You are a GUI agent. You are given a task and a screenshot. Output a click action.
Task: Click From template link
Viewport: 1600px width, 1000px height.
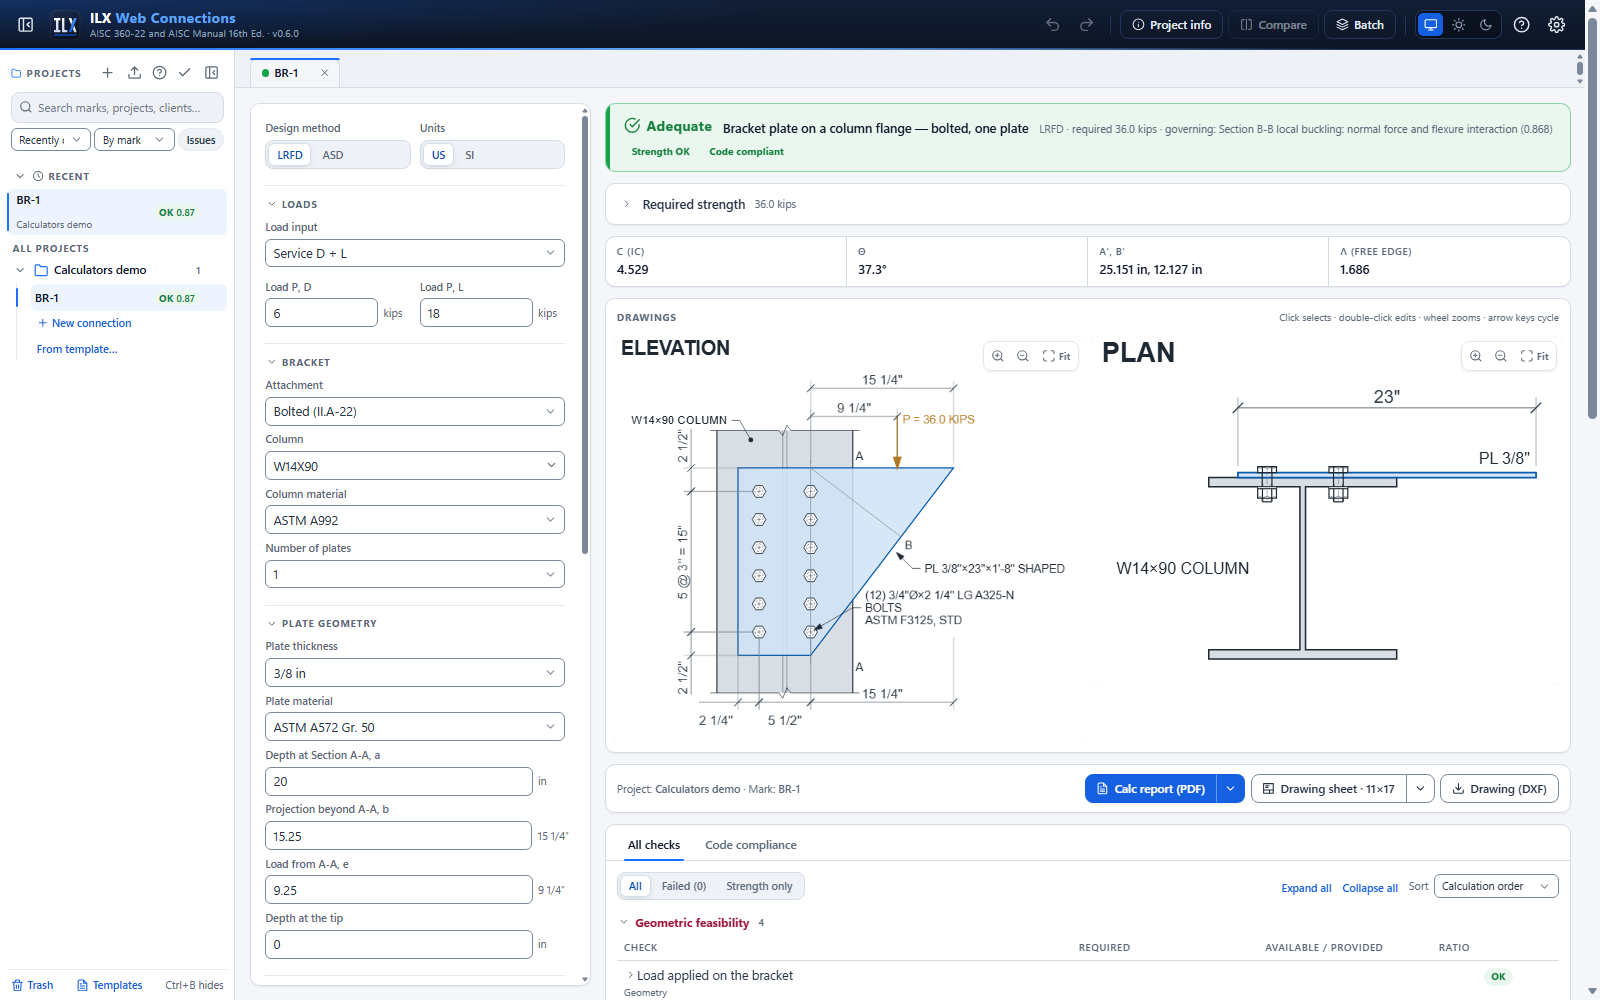pos(77,349)
